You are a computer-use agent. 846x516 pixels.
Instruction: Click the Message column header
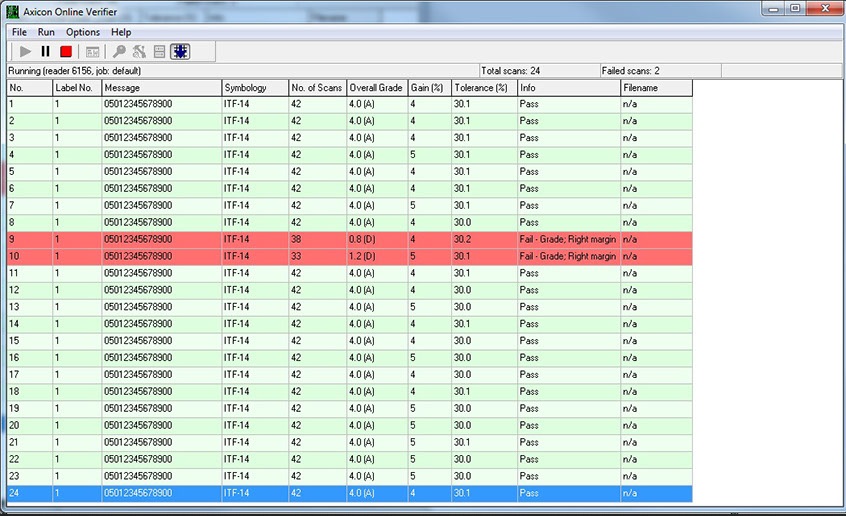(x=162, y=87)
